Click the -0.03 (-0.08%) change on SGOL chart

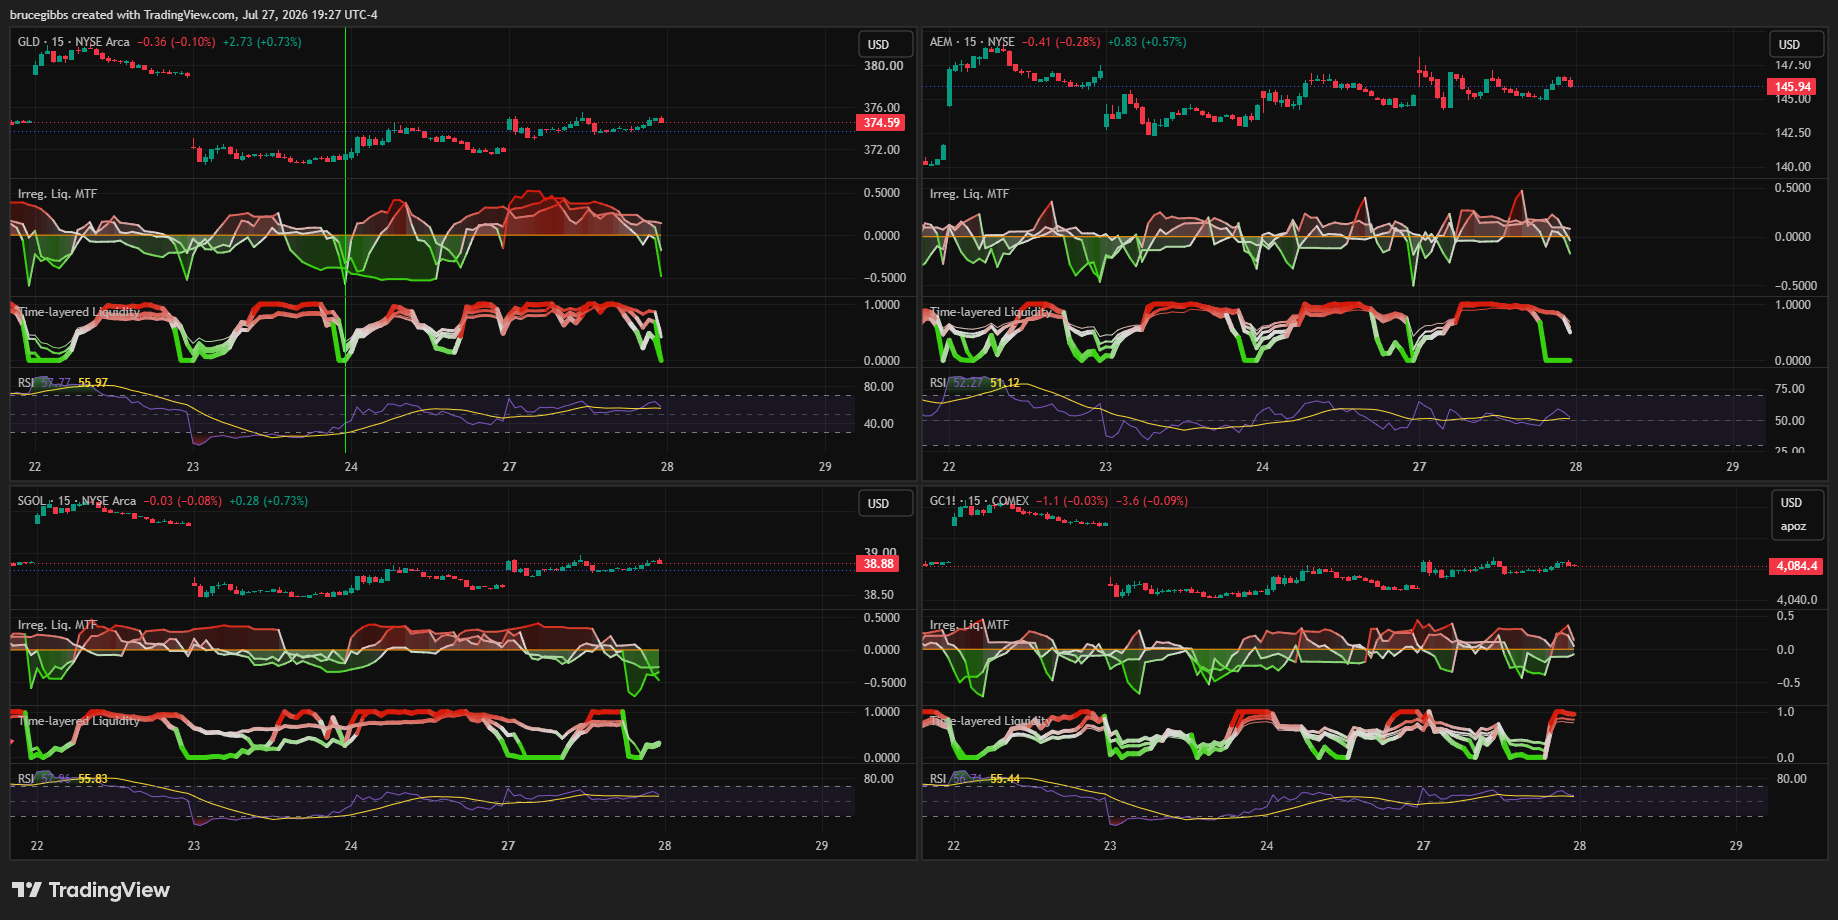[183, 501]
